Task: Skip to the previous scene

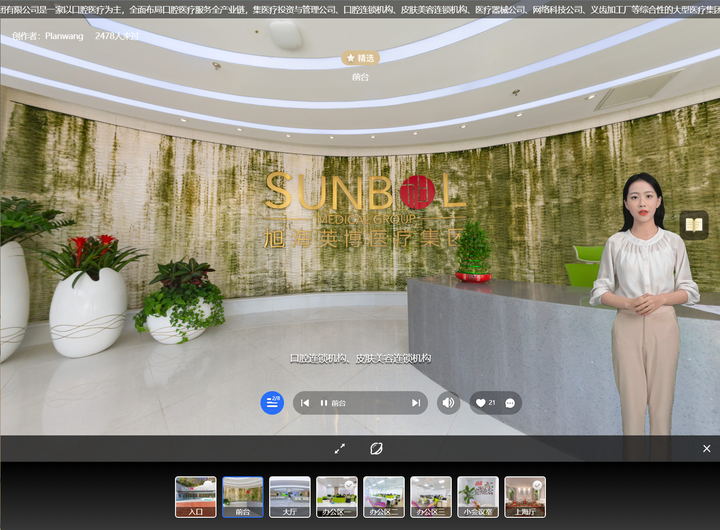Action: pos(305,403)
